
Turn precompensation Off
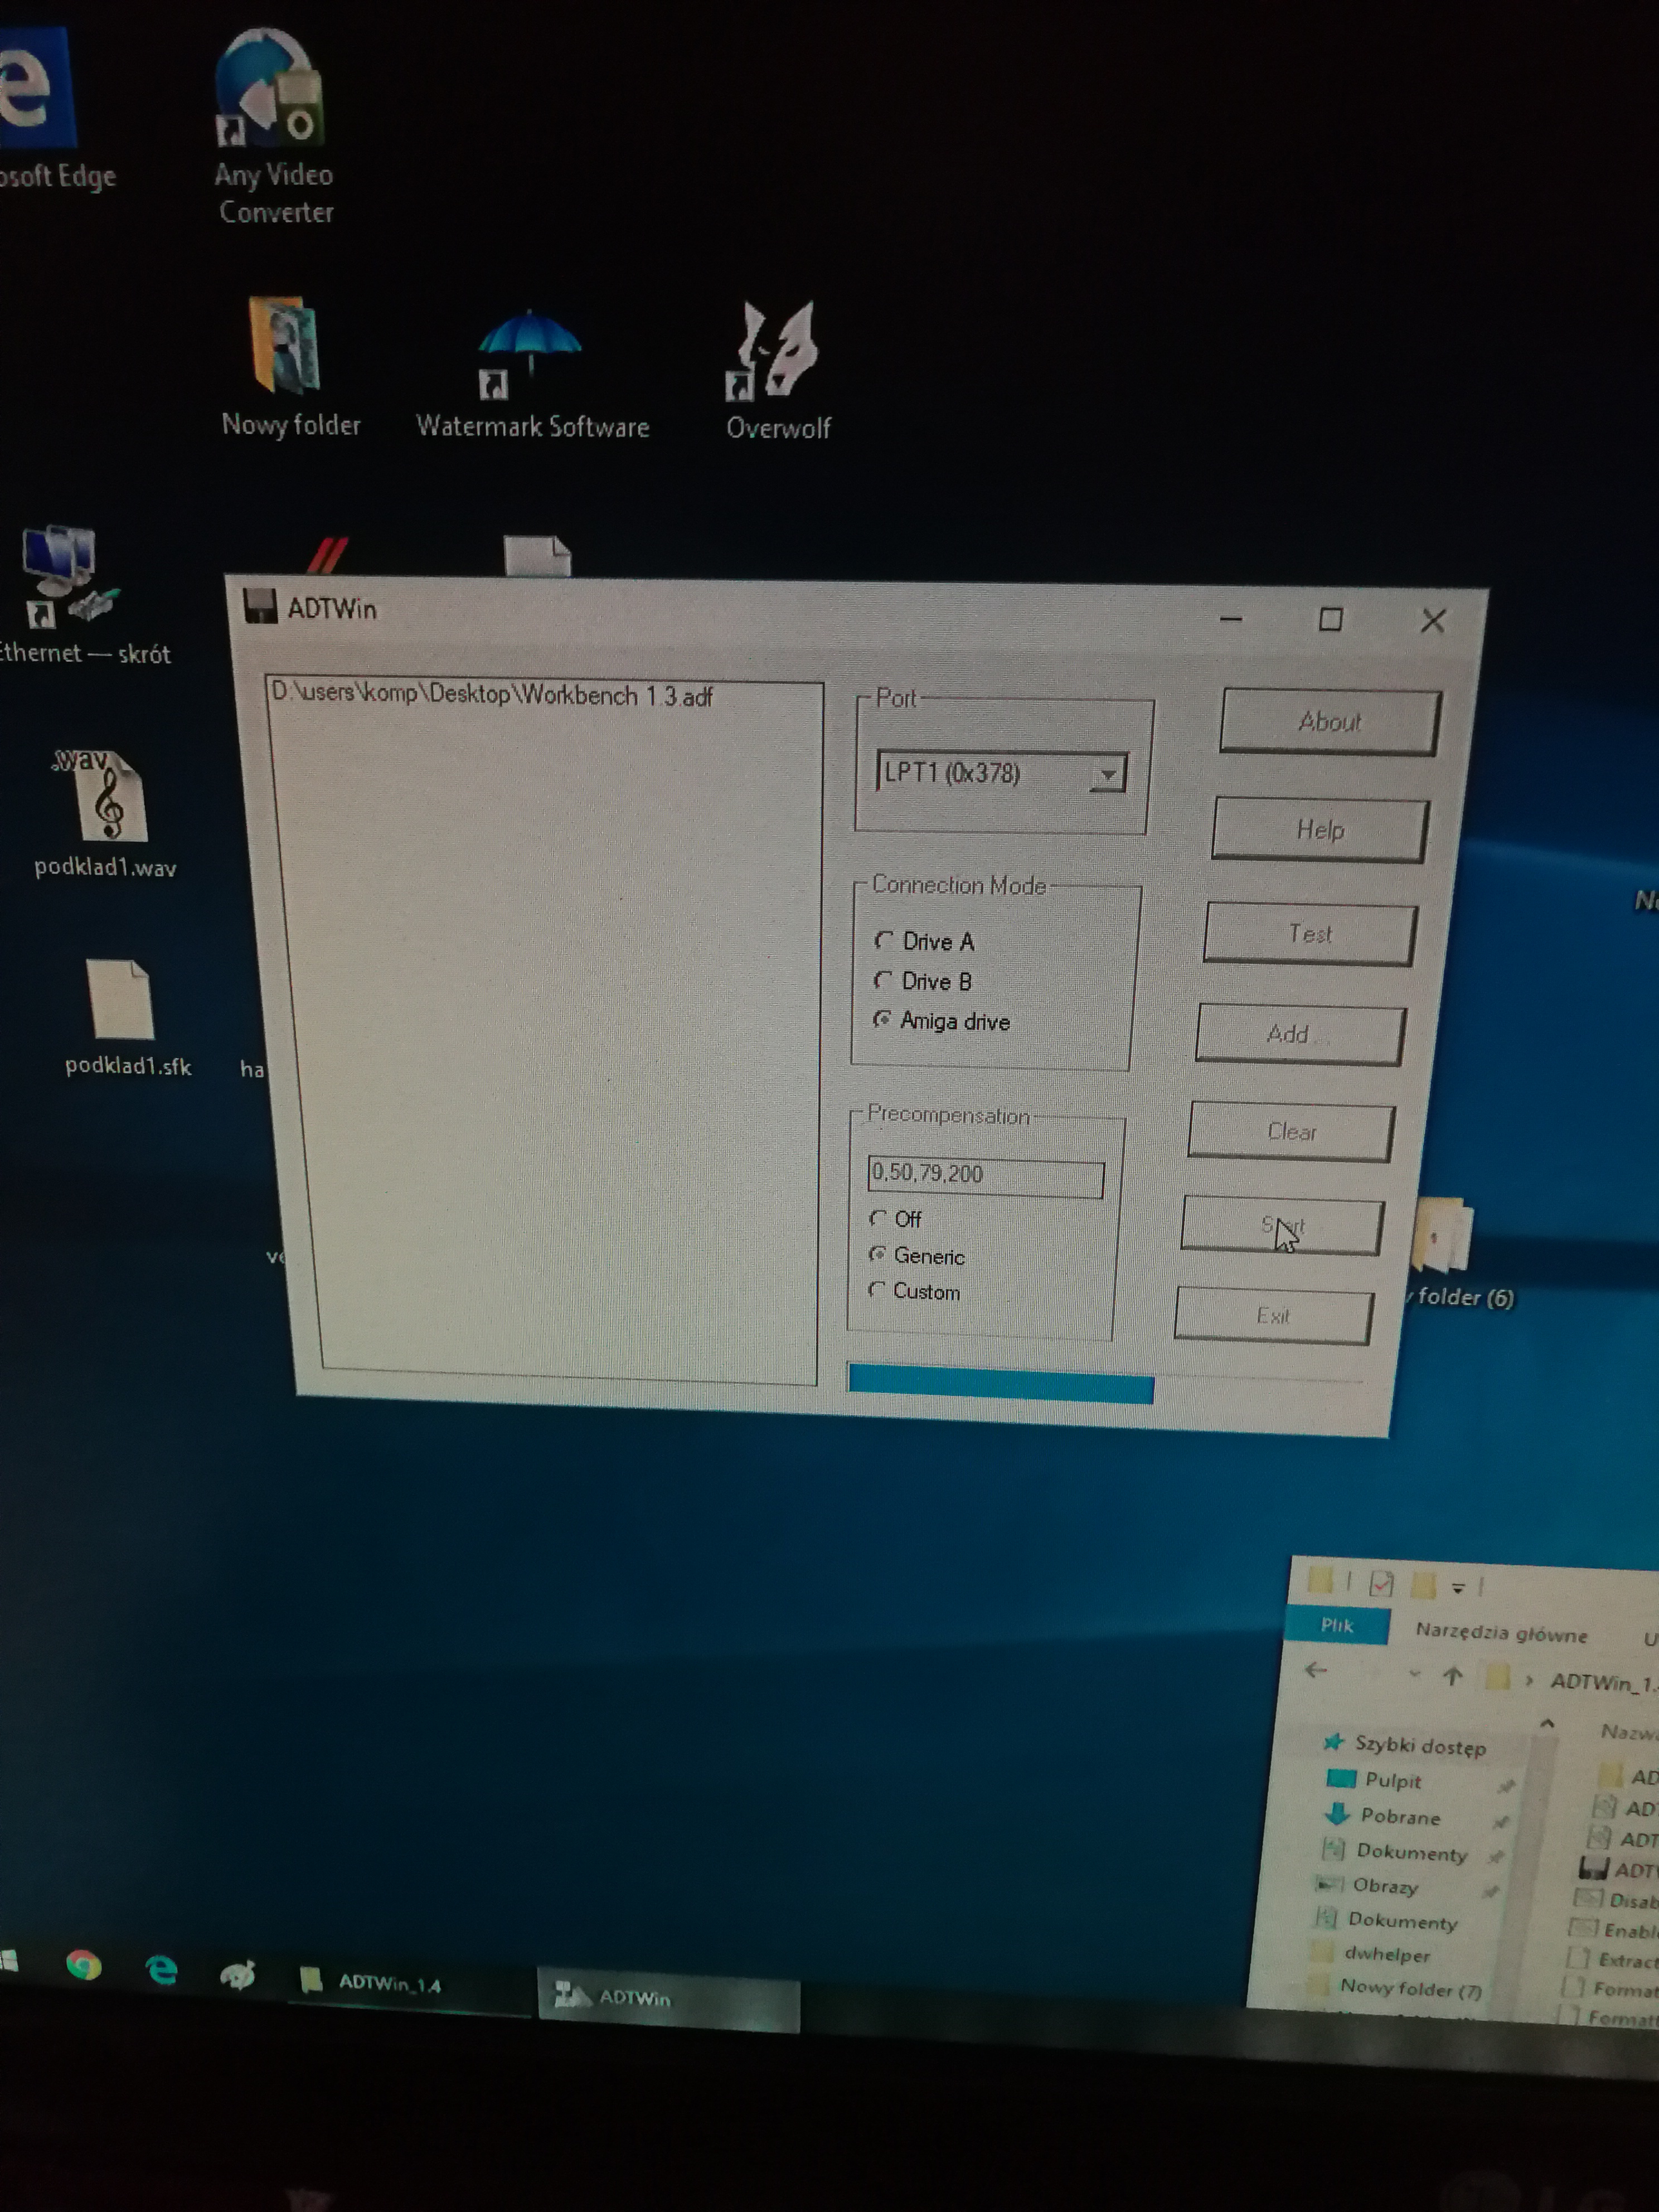click(896, 1218)
